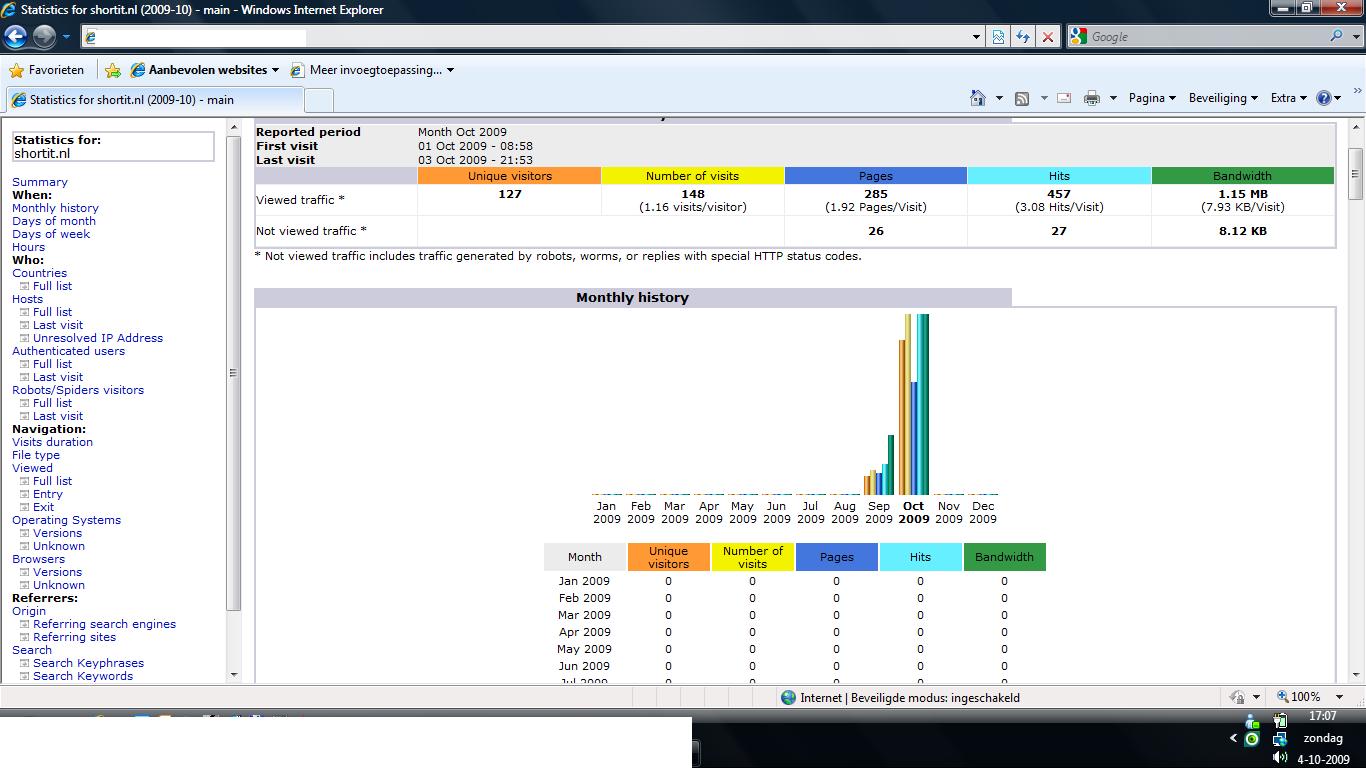Screen dimensions: 1366x768
Task: Open the Favorieten star button
Action: [x=46, y=70]
